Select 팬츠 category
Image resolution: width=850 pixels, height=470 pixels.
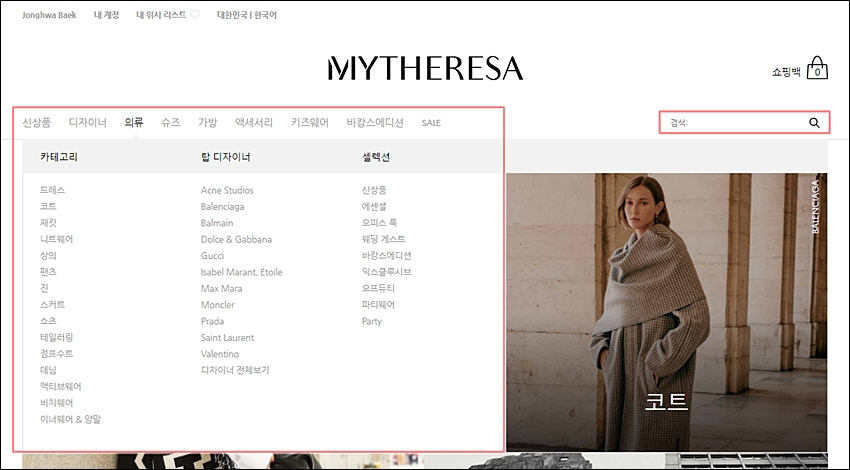coord(48,272)
